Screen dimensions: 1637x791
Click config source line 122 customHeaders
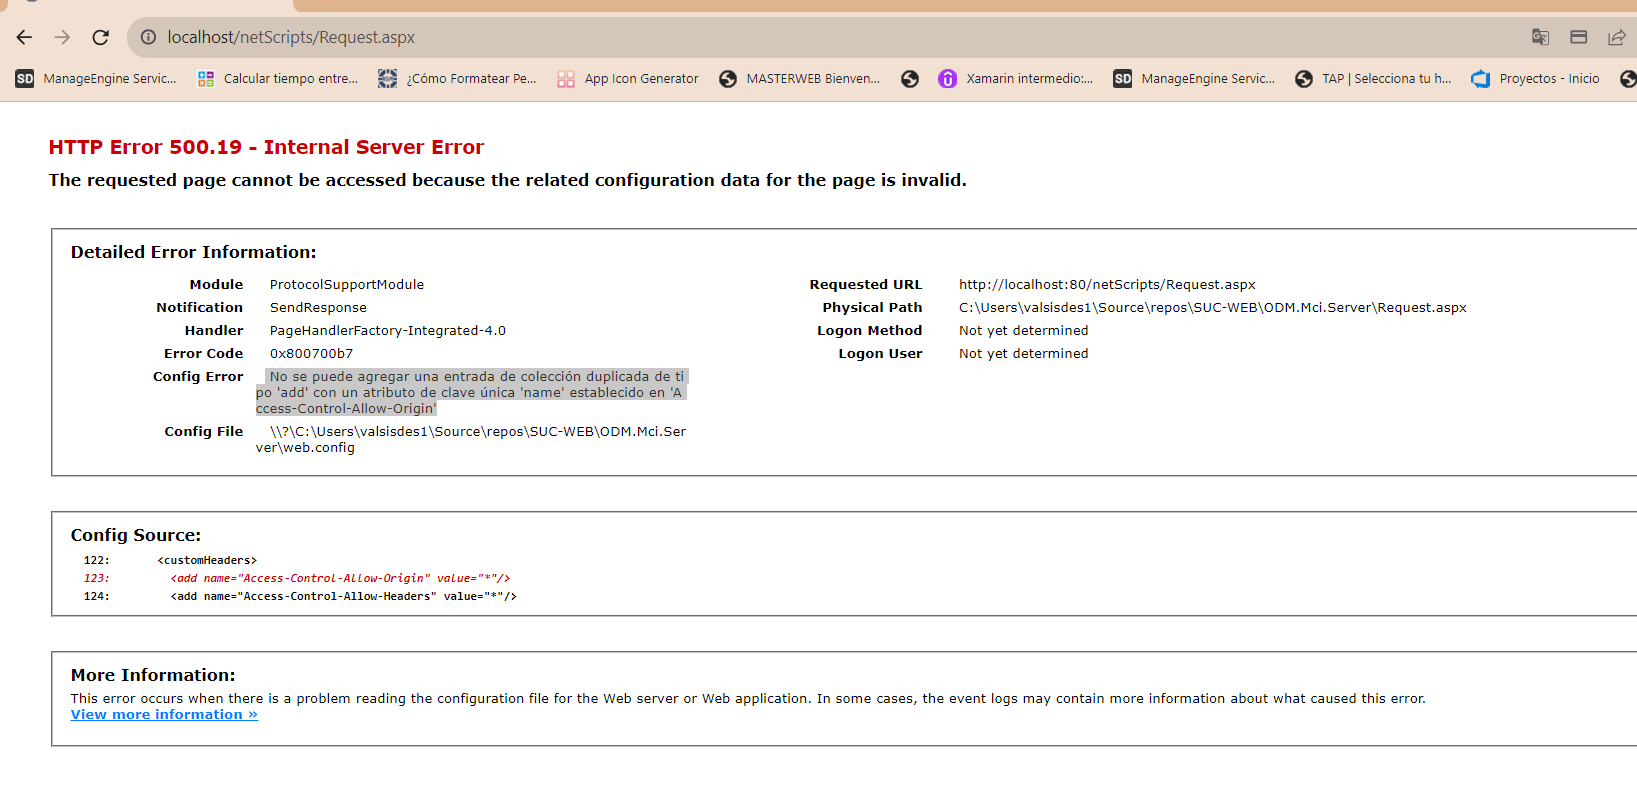click(207, 561)
